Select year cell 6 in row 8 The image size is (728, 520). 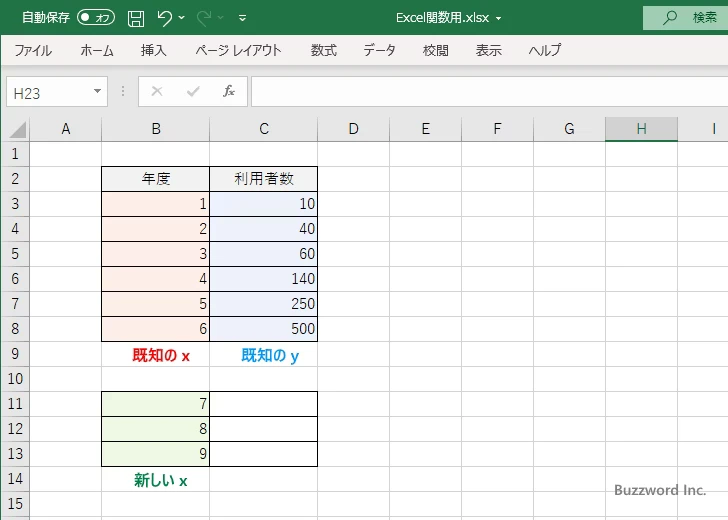(x=156, y=329)
